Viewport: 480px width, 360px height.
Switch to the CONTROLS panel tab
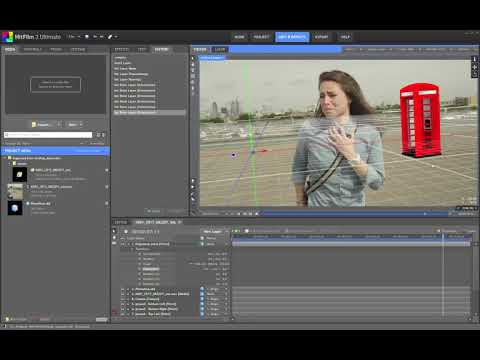click(32, 49)
